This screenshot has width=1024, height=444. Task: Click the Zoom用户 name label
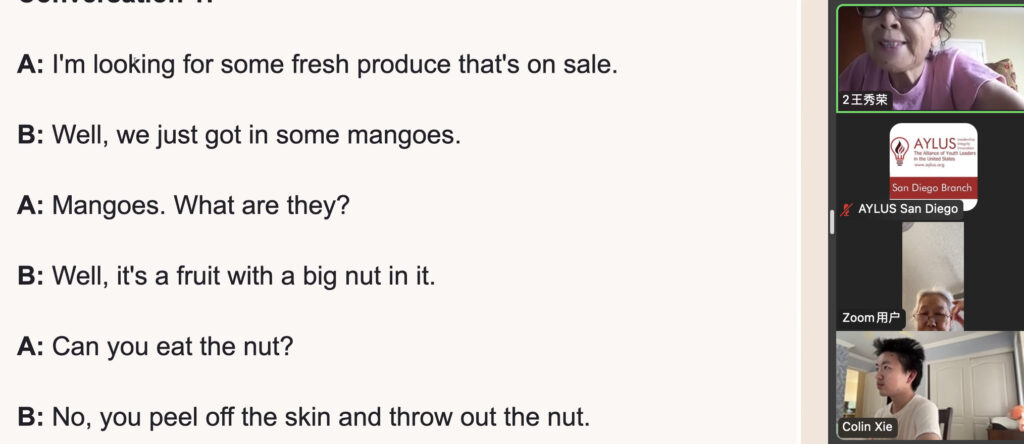[871, 319]
